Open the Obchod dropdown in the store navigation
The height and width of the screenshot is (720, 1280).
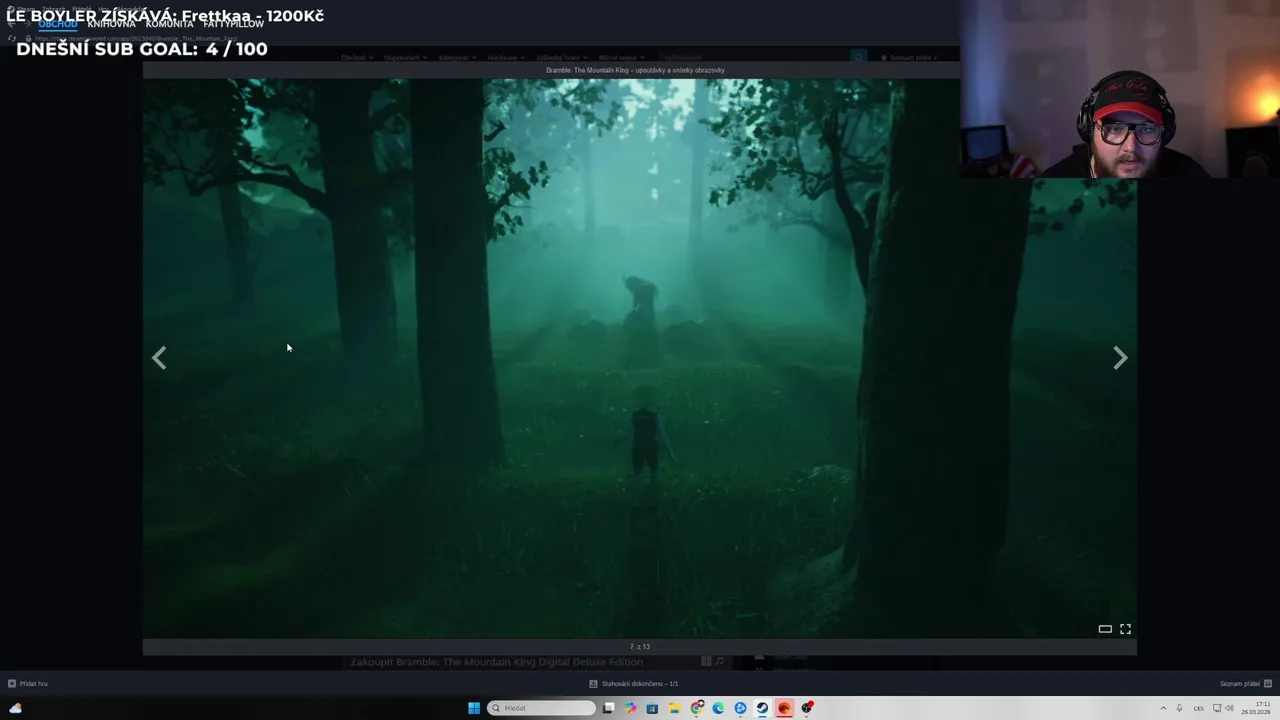tap(356, 58)
